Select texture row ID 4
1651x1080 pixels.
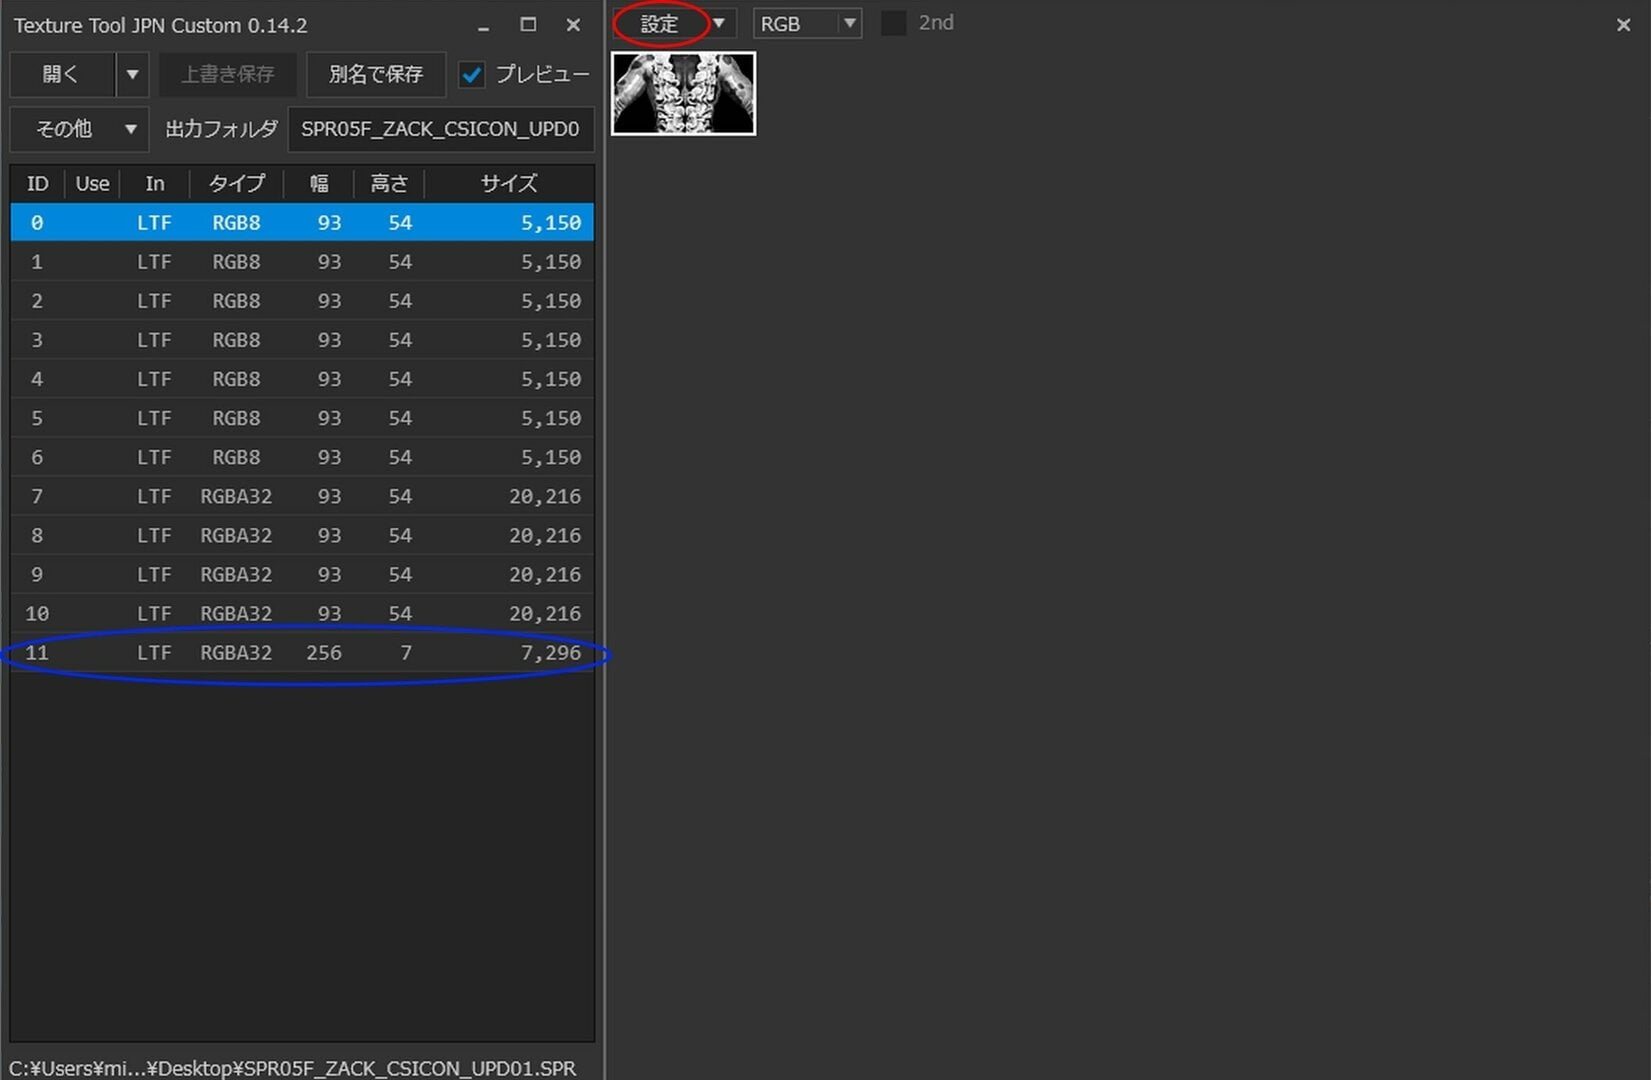point(302,378)
